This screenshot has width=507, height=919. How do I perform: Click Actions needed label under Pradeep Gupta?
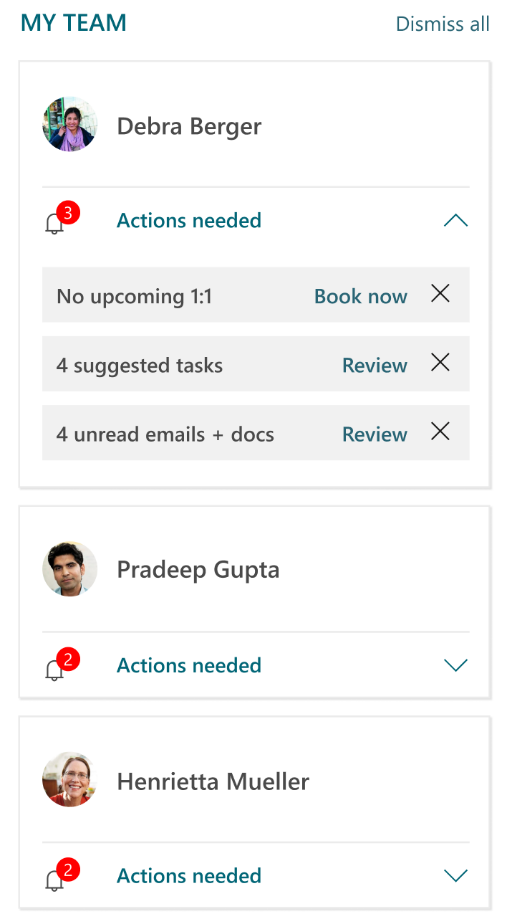coord(189,665)
